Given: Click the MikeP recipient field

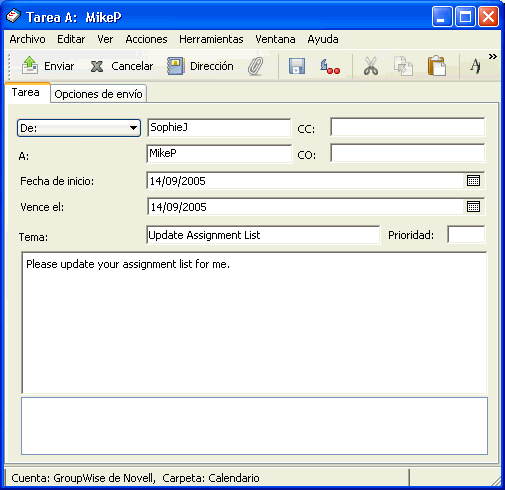Looking at the screenshot, I should coord(219,154).
